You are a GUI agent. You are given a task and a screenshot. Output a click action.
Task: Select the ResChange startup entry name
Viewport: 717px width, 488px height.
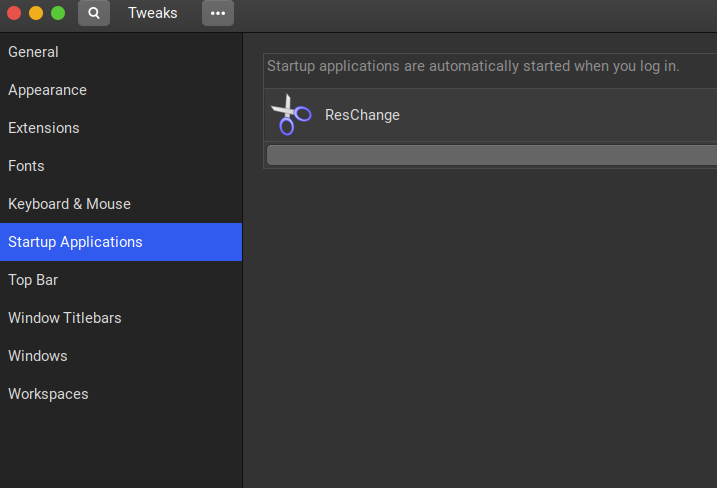coord(362,115)
